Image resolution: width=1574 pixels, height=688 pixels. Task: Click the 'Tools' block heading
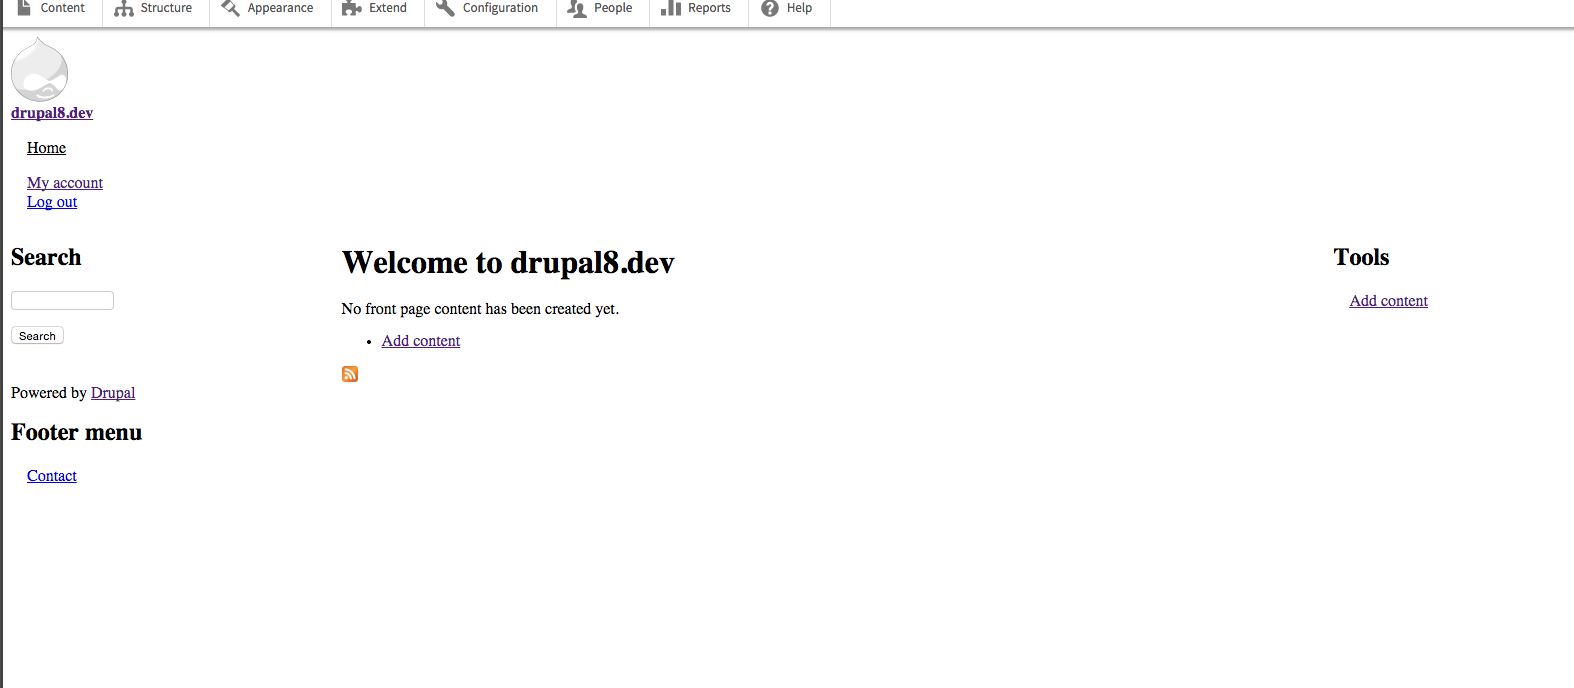pyautogui.click(x=1361, y=257)
